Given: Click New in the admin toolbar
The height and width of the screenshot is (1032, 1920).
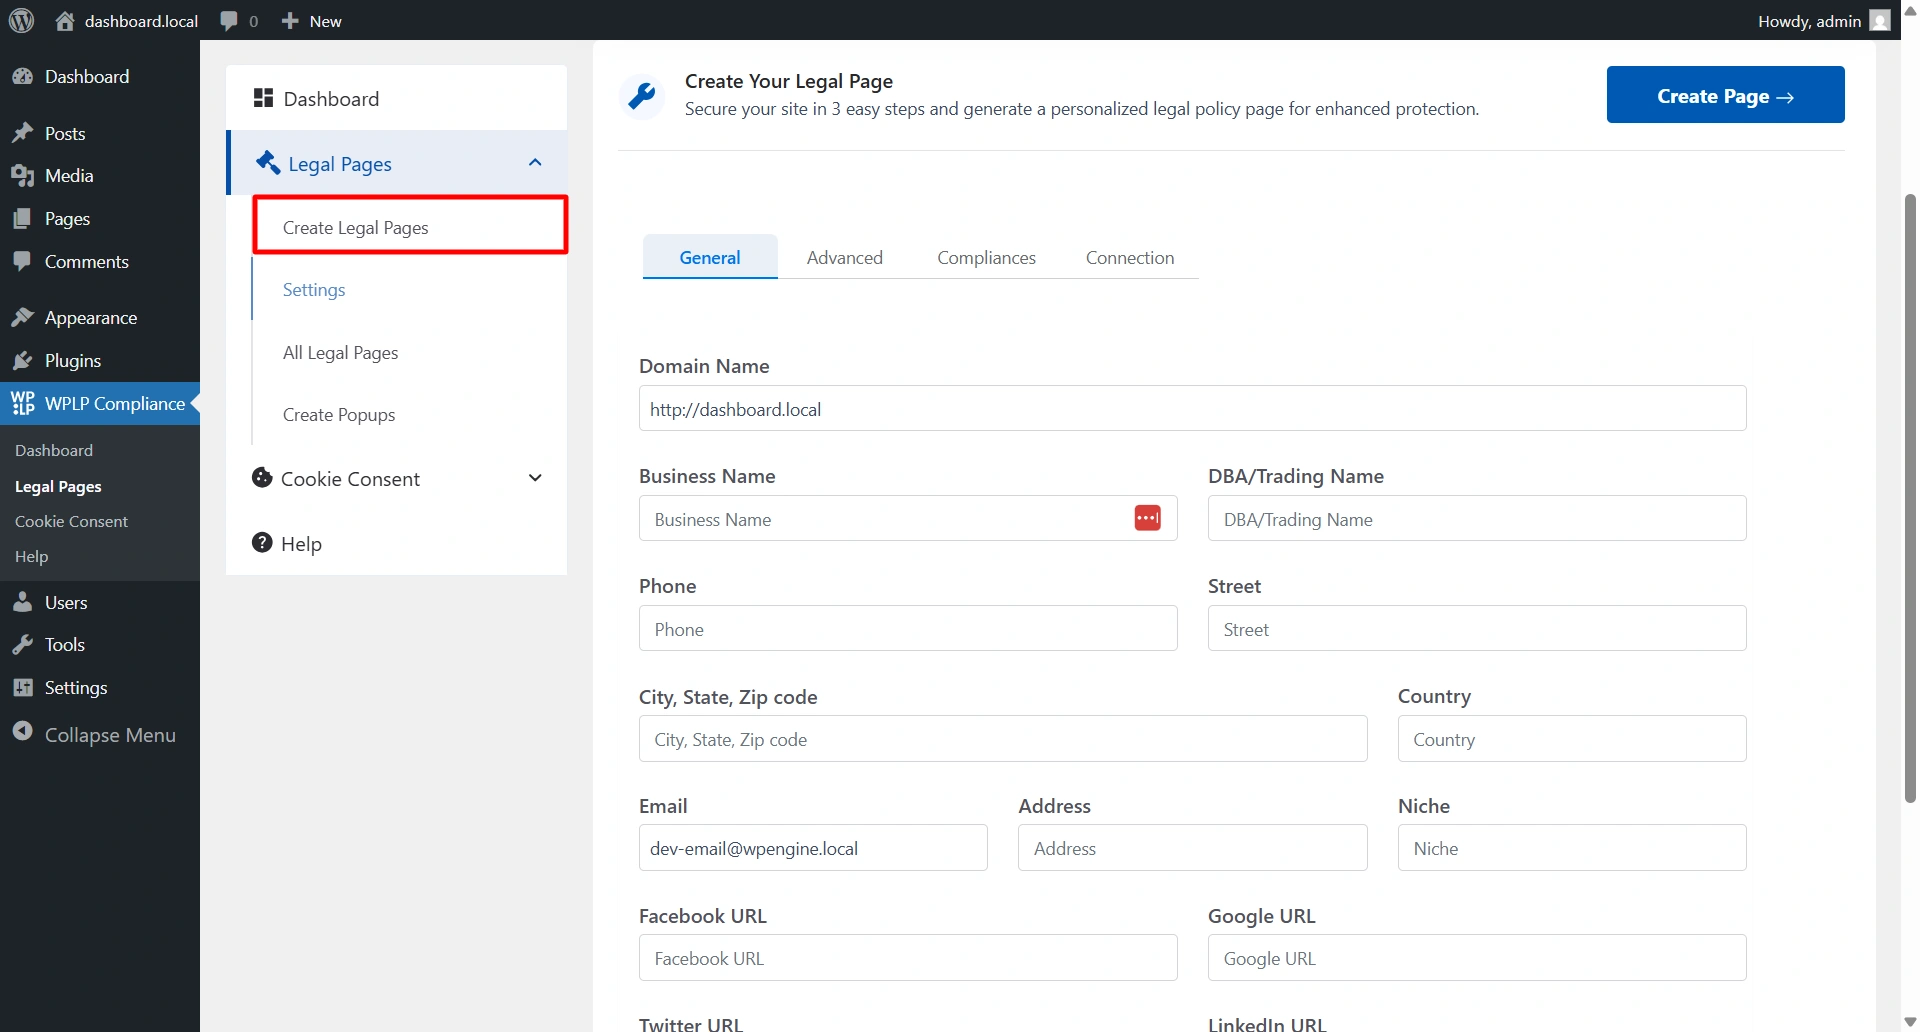Looking at the screenshot, I should pos(310,20).
